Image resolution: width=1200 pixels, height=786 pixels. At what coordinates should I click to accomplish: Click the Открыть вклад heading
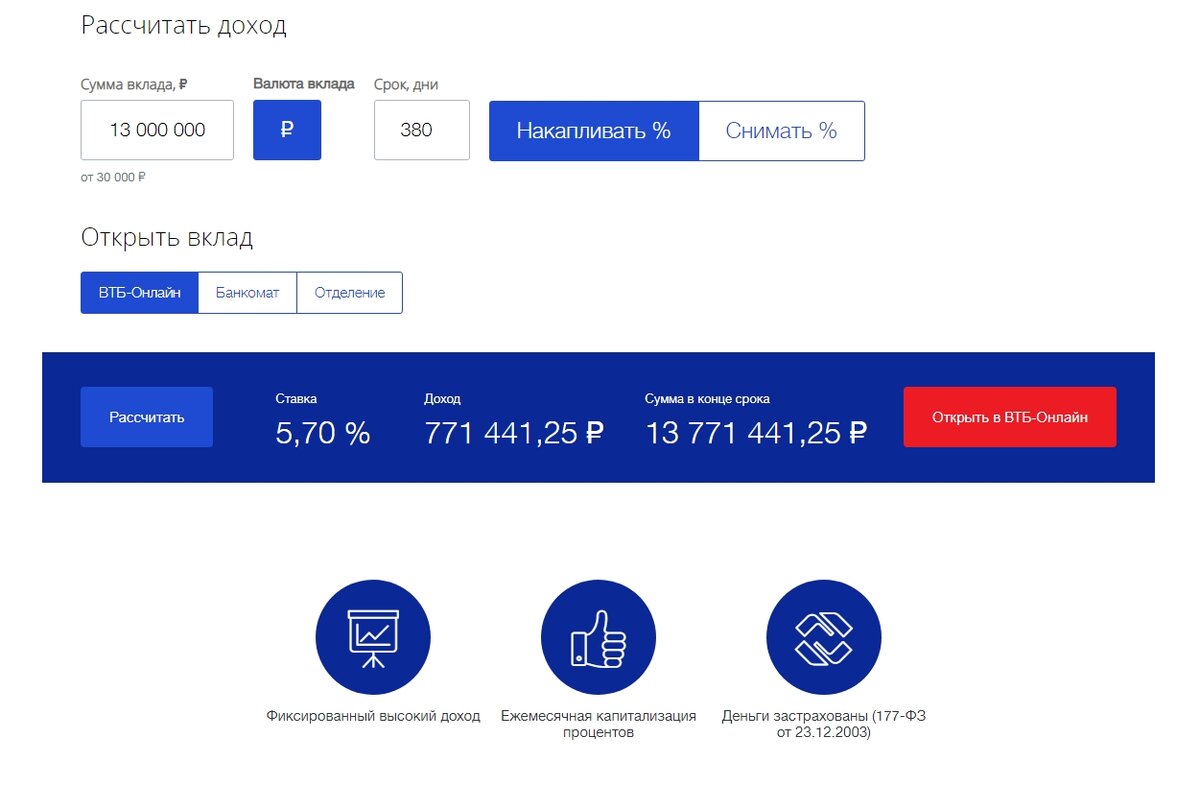tap(167, 238)
